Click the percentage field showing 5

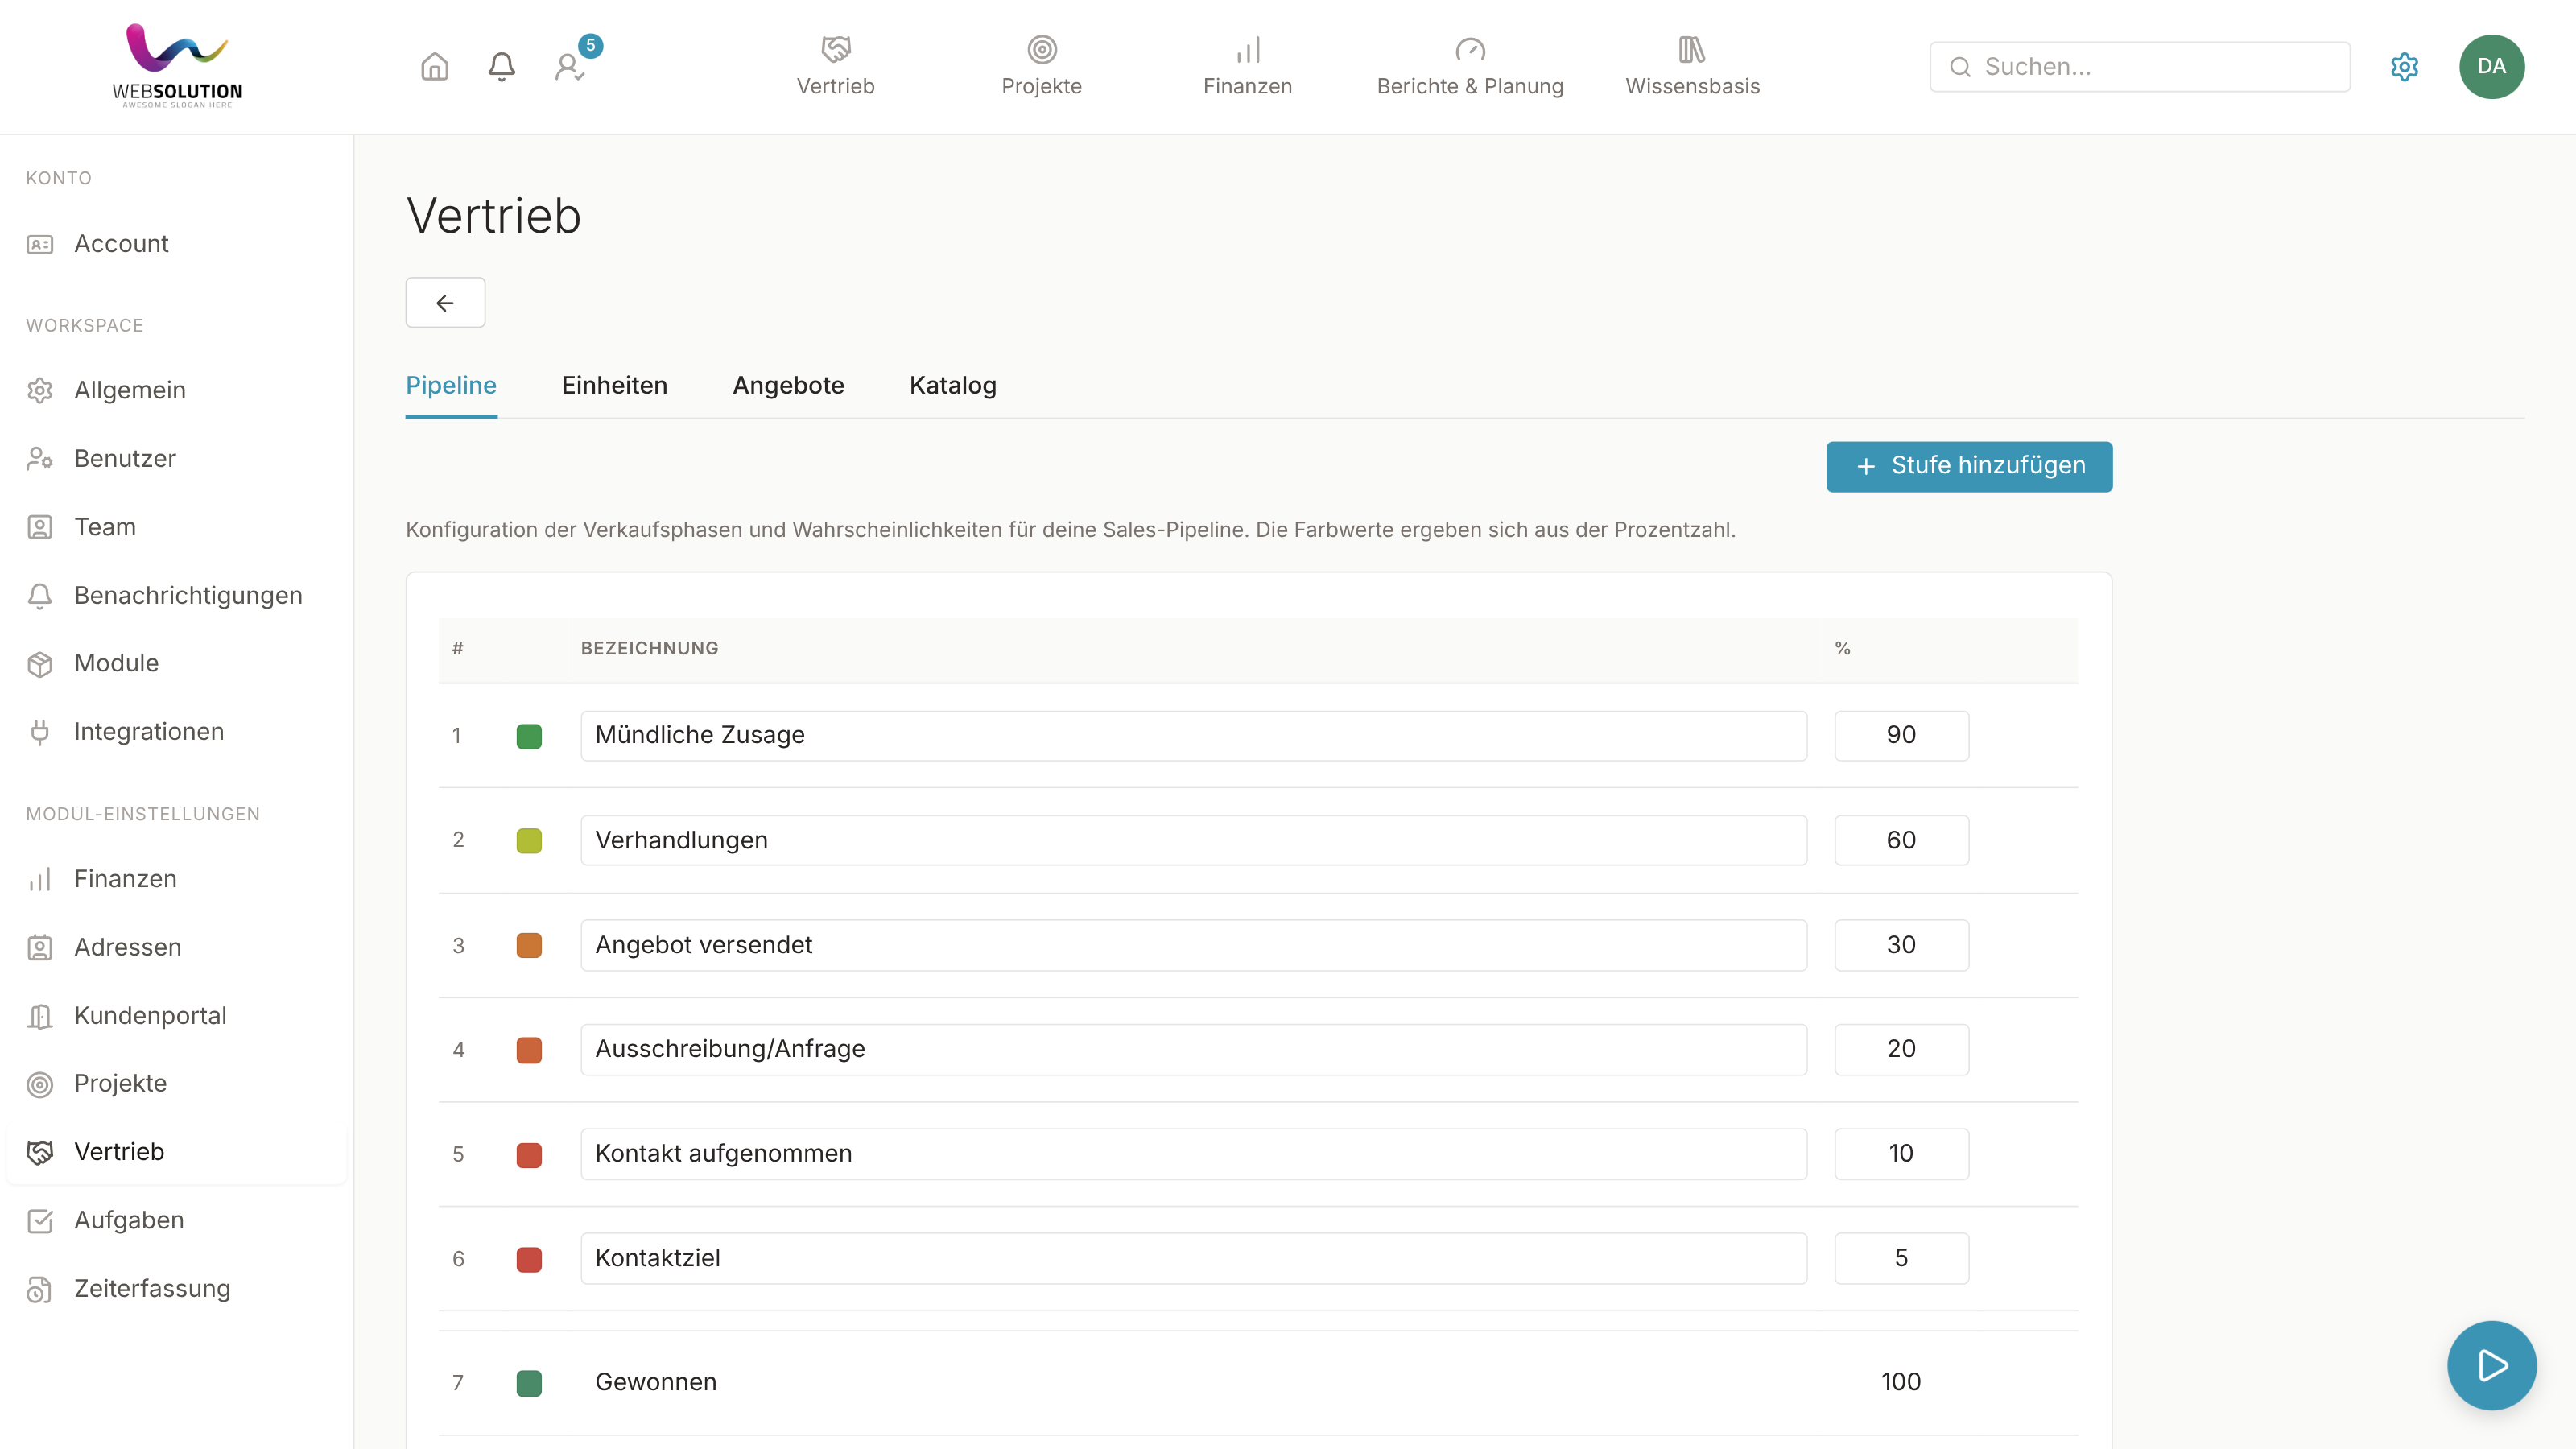[1901, 1258]
